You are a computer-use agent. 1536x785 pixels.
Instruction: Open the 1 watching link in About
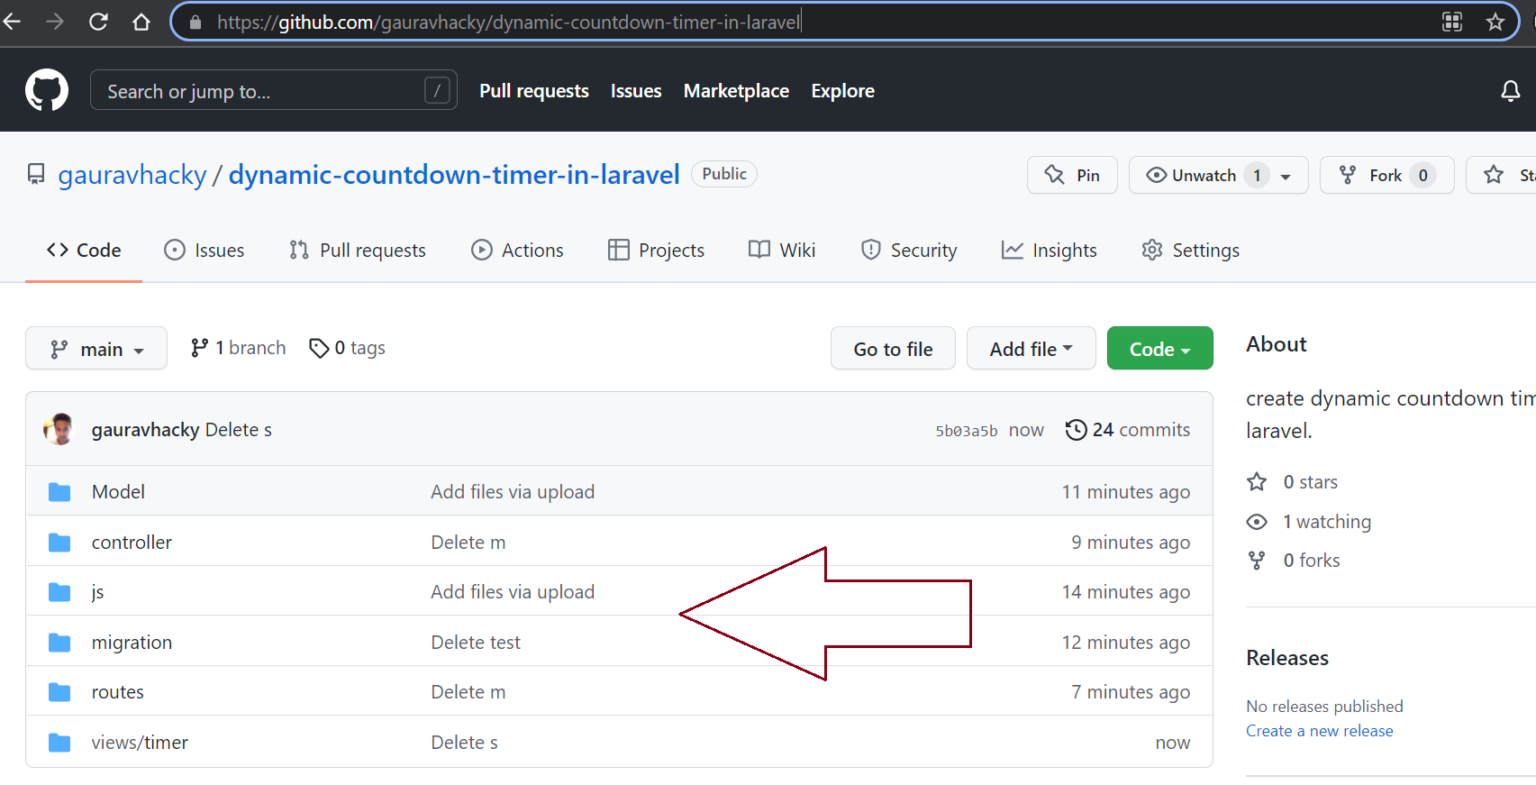coord(1309,522)
